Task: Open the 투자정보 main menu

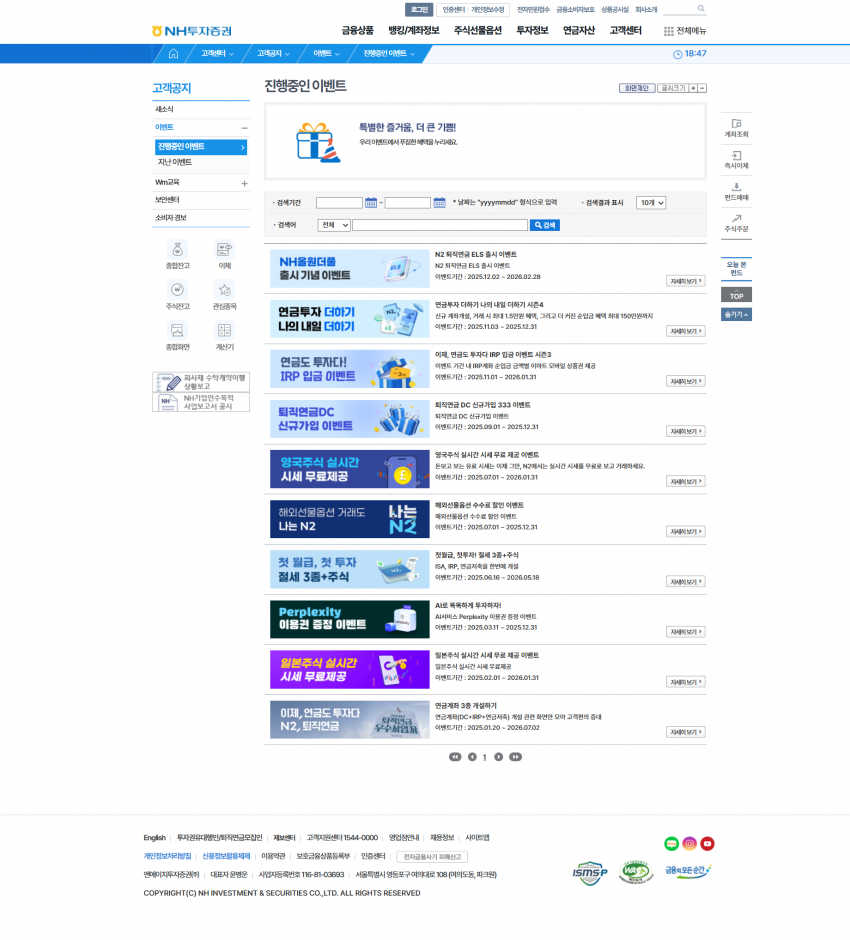Action: click(532, 30)
